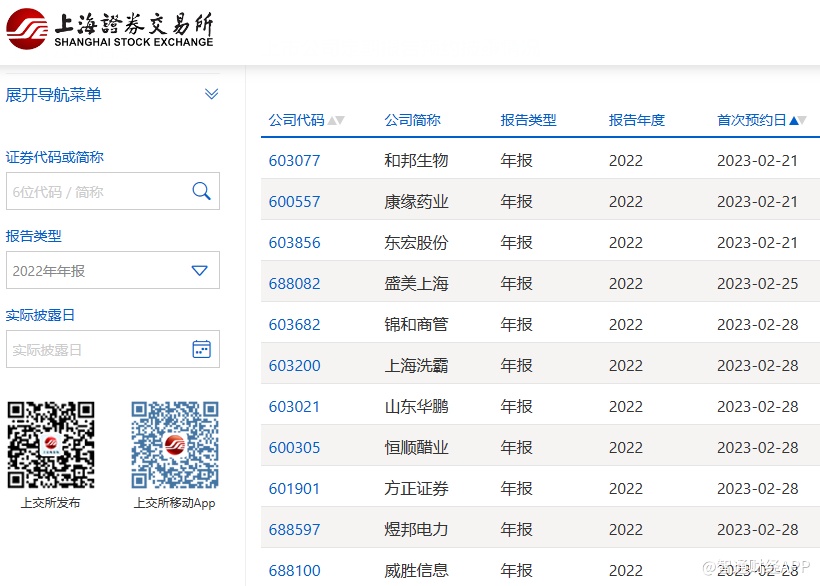This screenshot has height=586, width=820.
Task: Sort by 公司代码 column arrows
Action: click(336, 121)
